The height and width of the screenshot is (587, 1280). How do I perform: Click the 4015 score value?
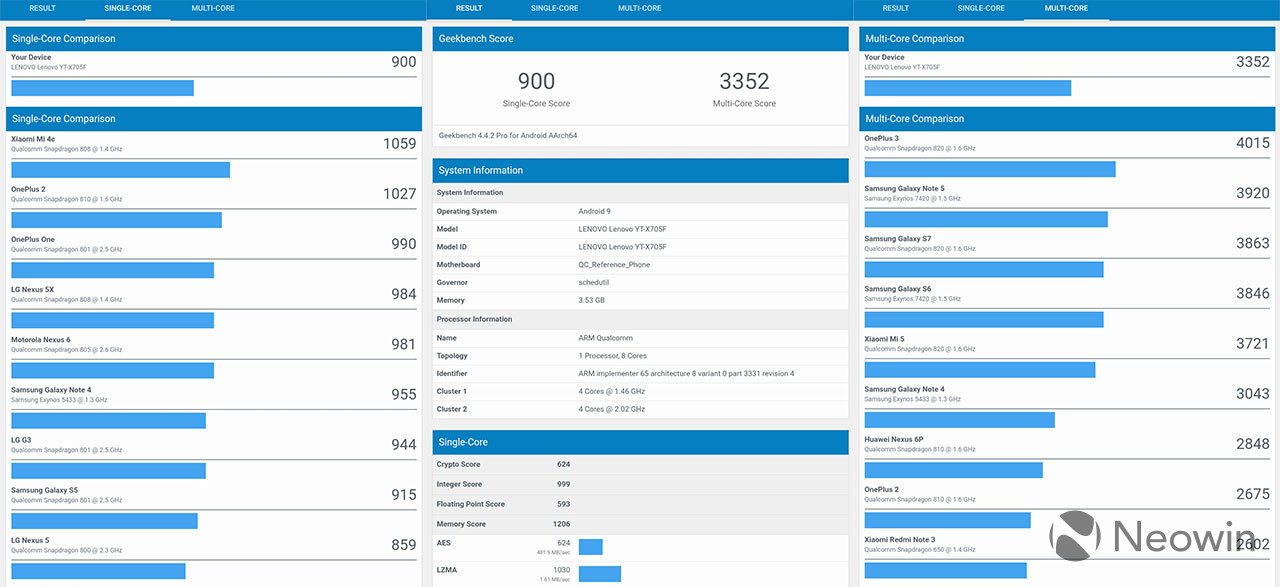point(1252,143)
